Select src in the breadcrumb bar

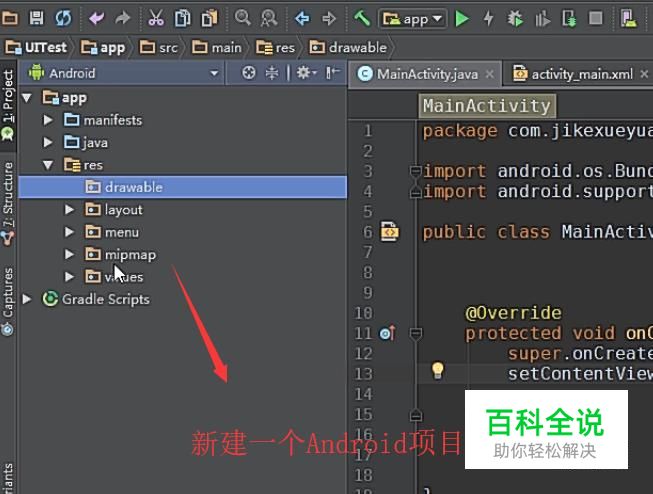click(159, 47)
